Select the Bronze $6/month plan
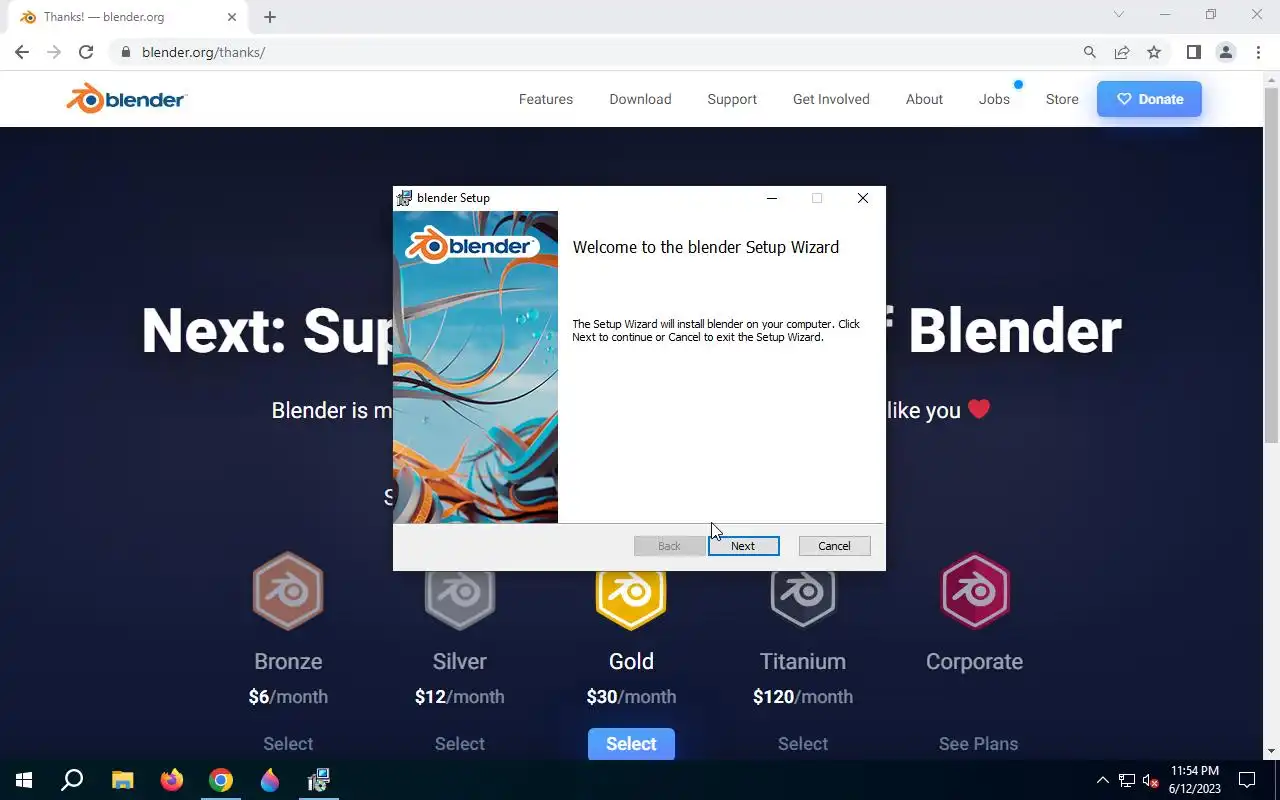 [288, 743]
